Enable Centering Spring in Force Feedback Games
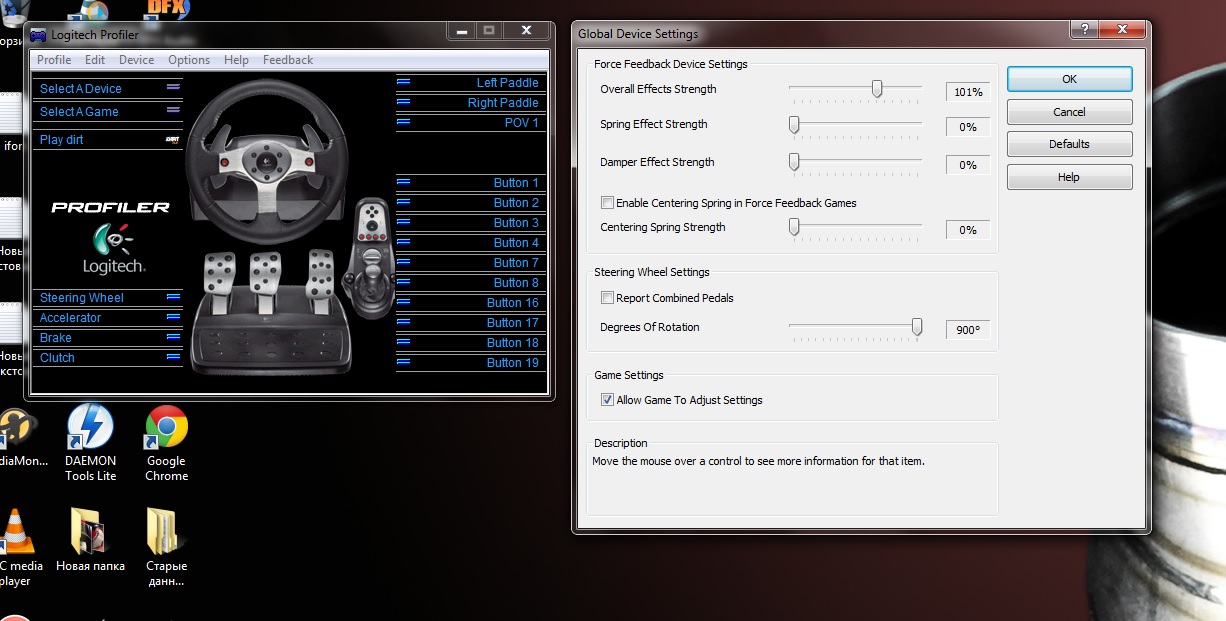 607,203
